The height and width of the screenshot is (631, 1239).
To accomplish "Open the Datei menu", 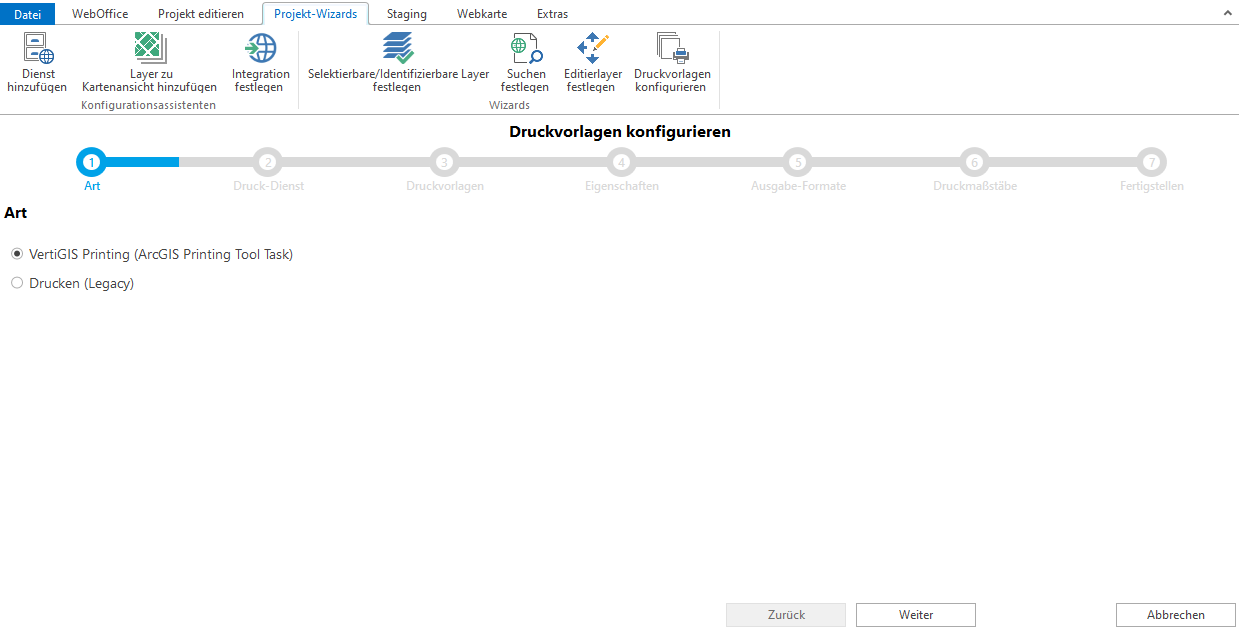I will tap(27, 14).
